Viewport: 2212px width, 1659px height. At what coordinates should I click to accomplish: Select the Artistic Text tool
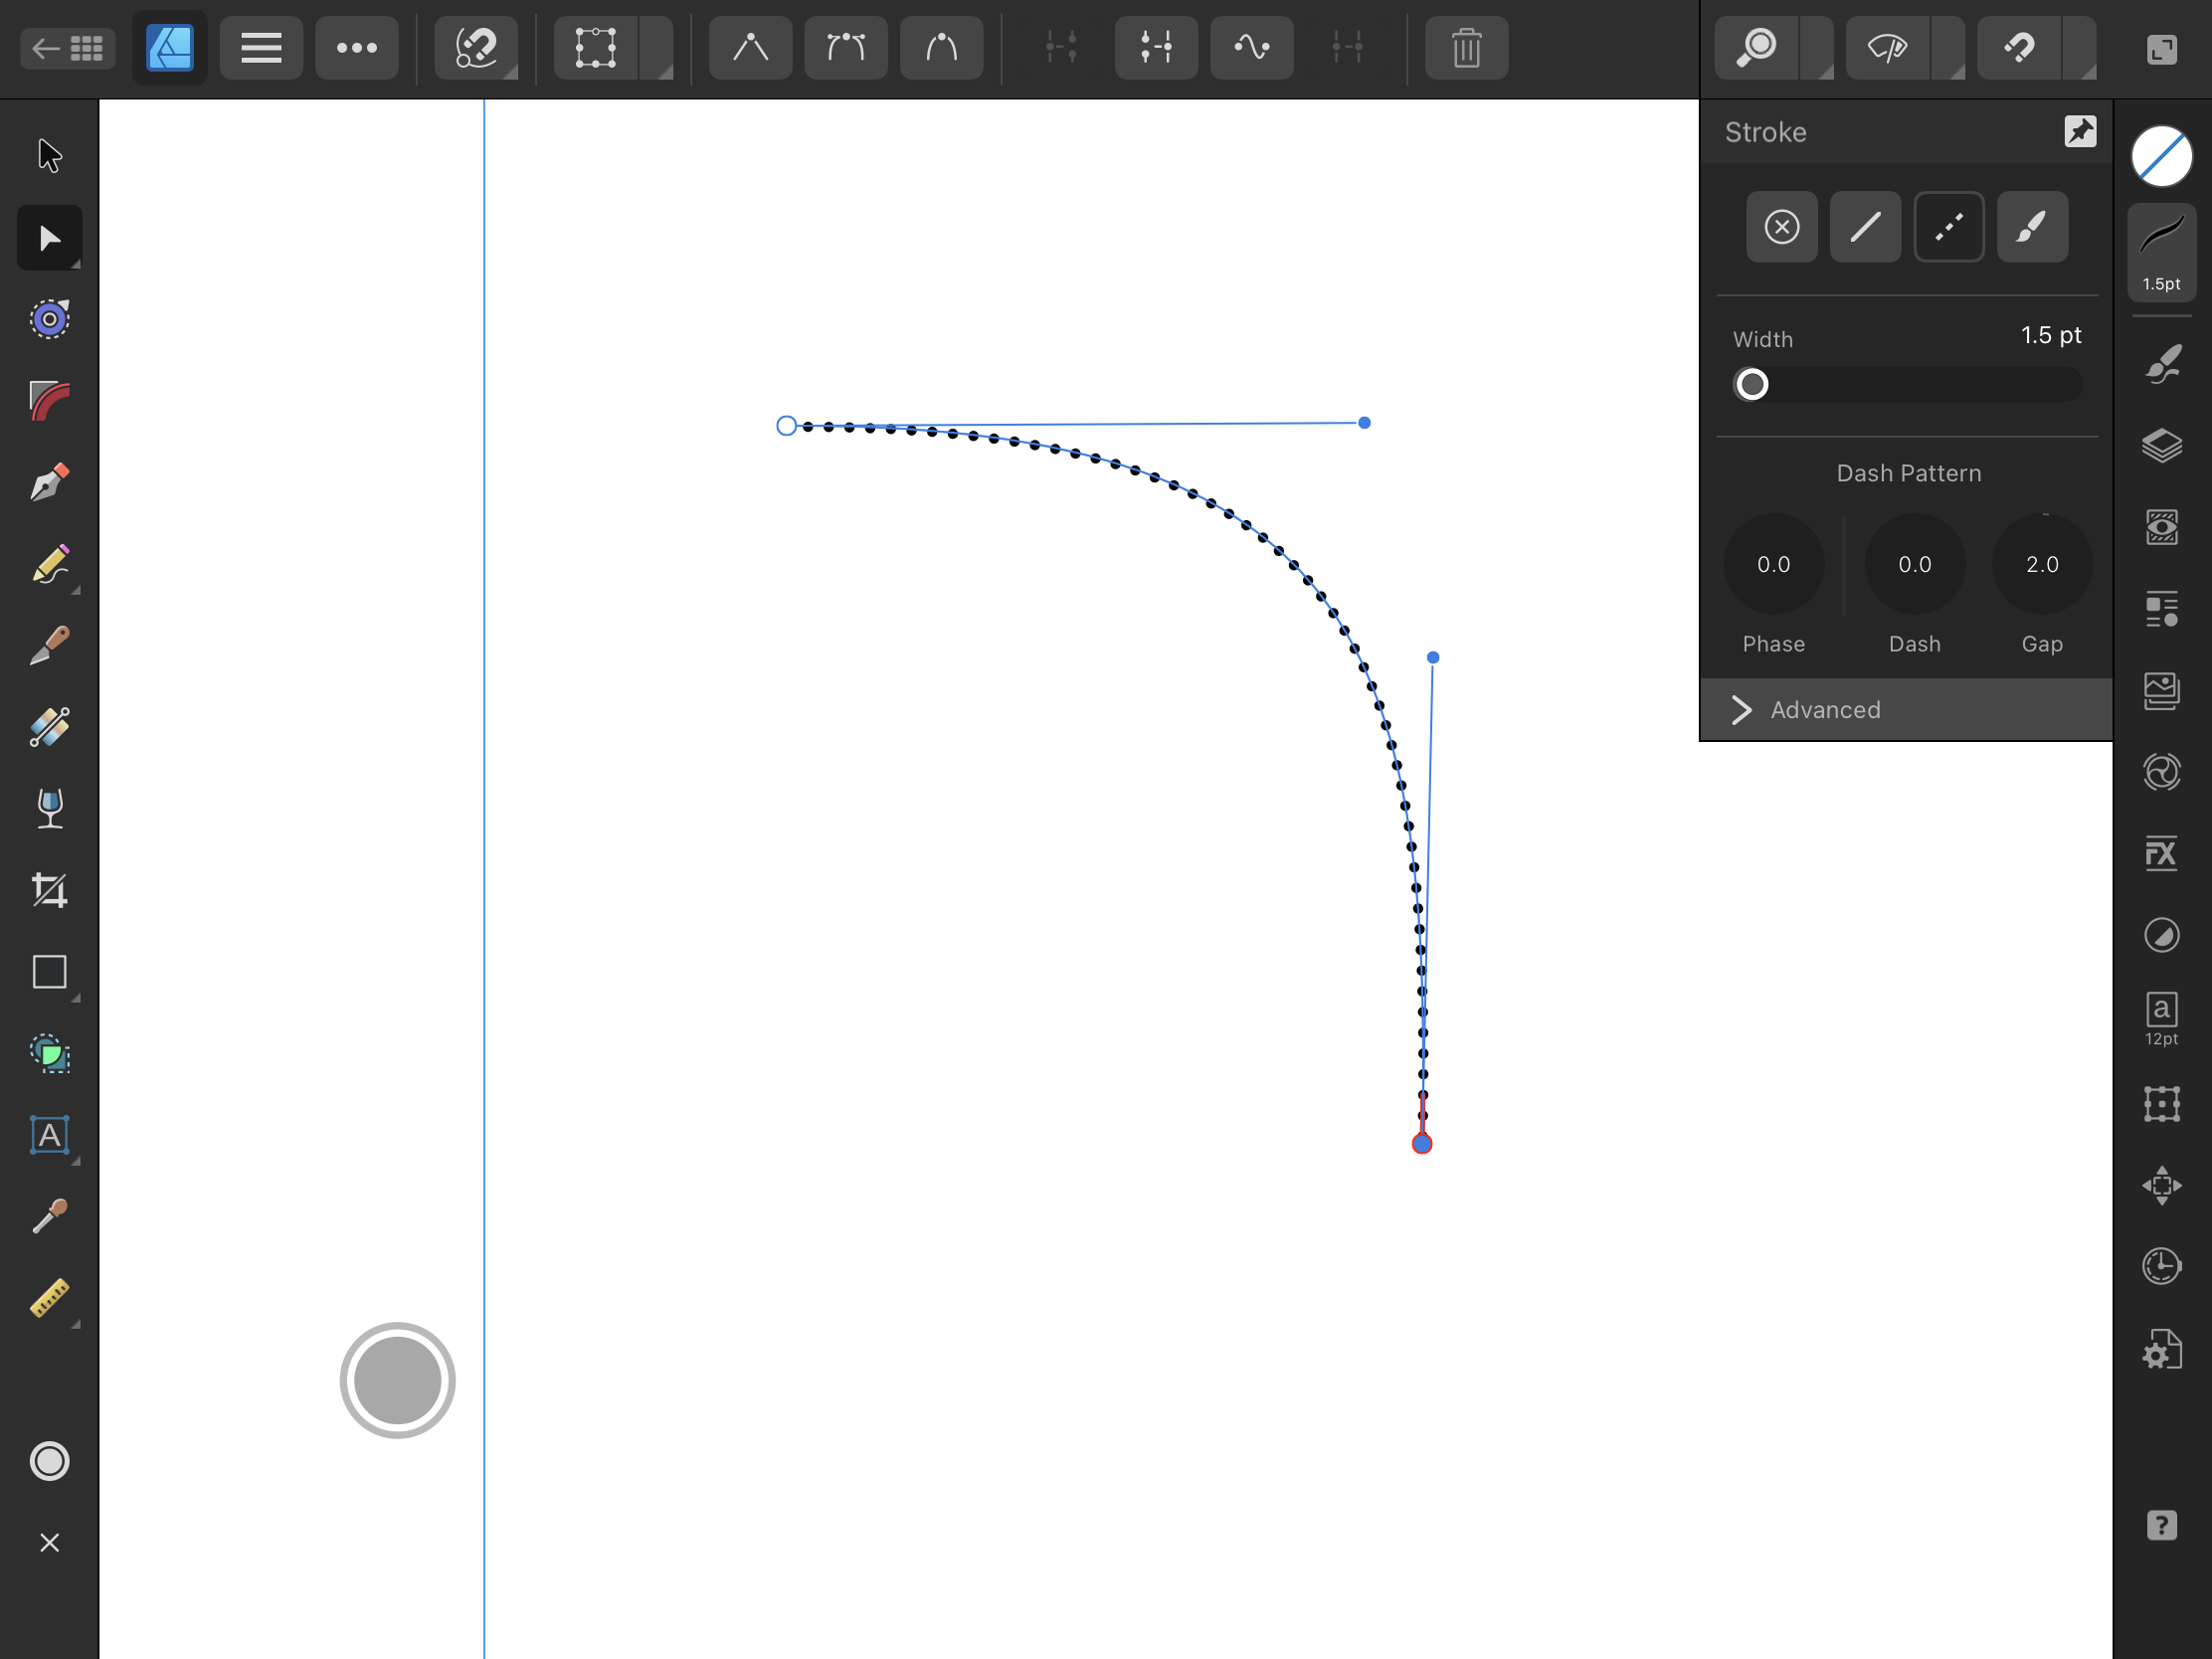[x=49, y=1136]
